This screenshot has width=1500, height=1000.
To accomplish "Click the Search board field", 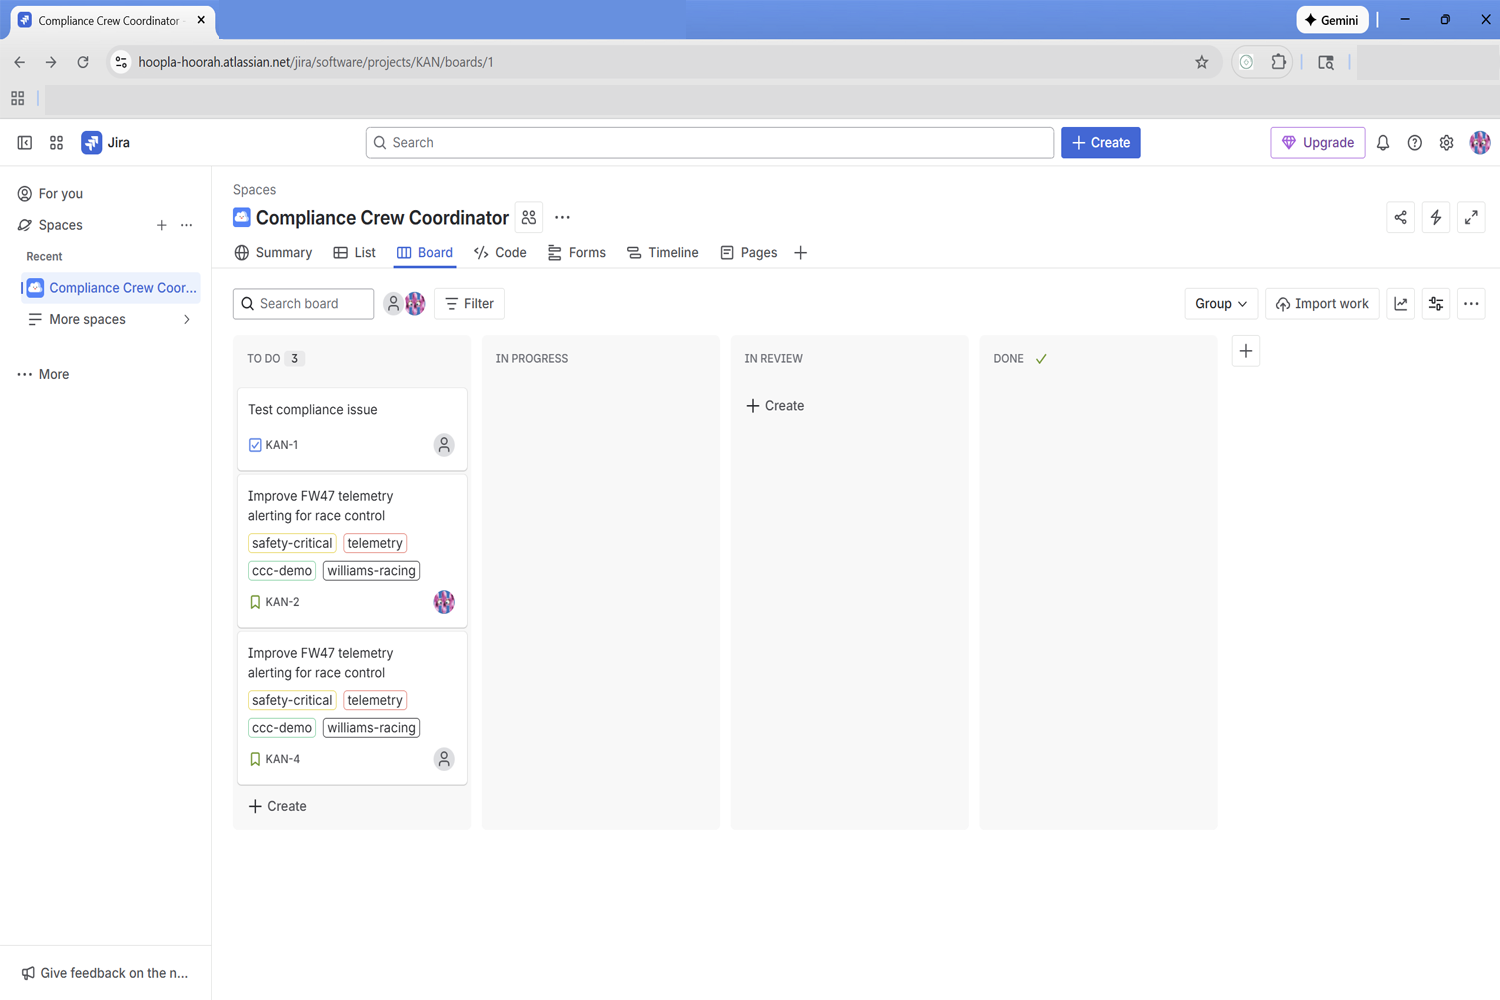I will pos(304,304).
